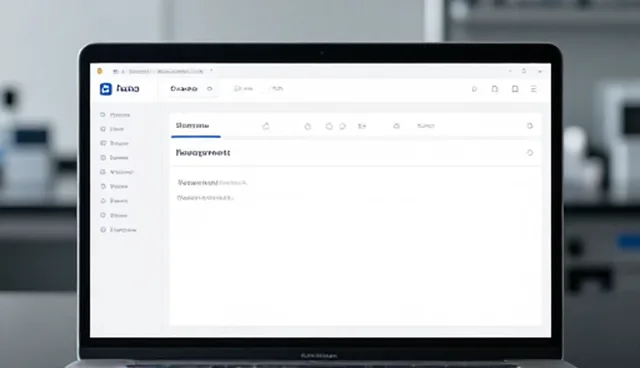This screenshot has width=640, height=368.
Task: Click the blue app logo in the header
Action: point(106,89)
